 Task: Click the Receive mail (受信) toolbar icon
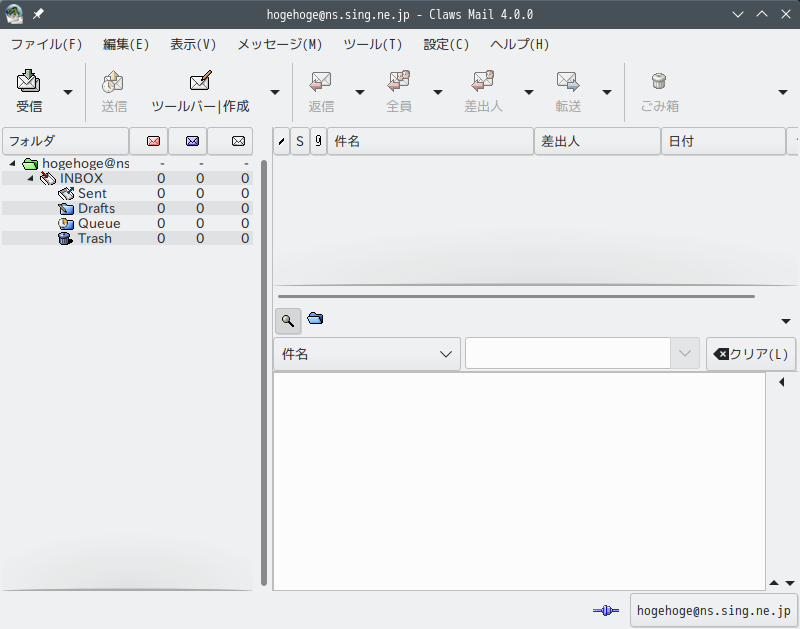point(29,81)
